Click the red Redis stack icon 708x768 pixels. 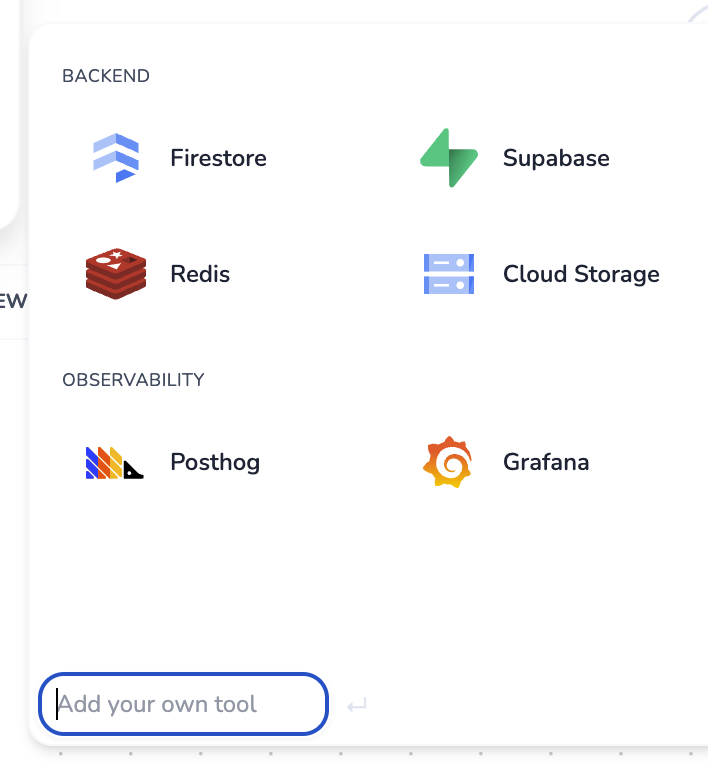coord(116,274)
